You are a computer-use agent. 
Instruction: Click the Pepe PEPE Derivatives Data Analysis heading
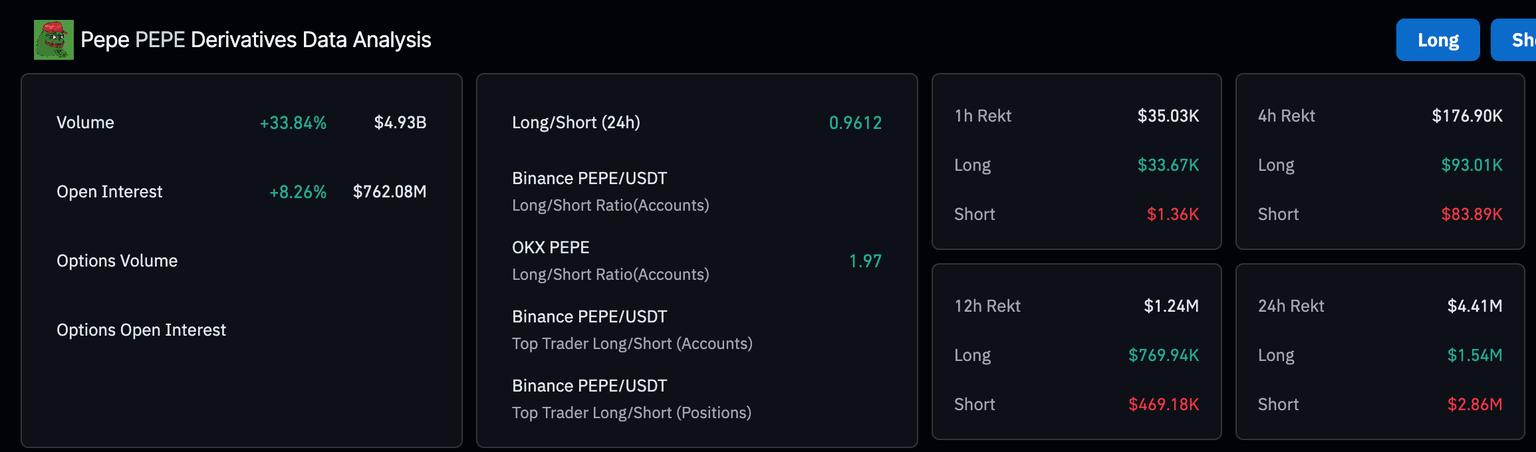[x=256, y=40]
